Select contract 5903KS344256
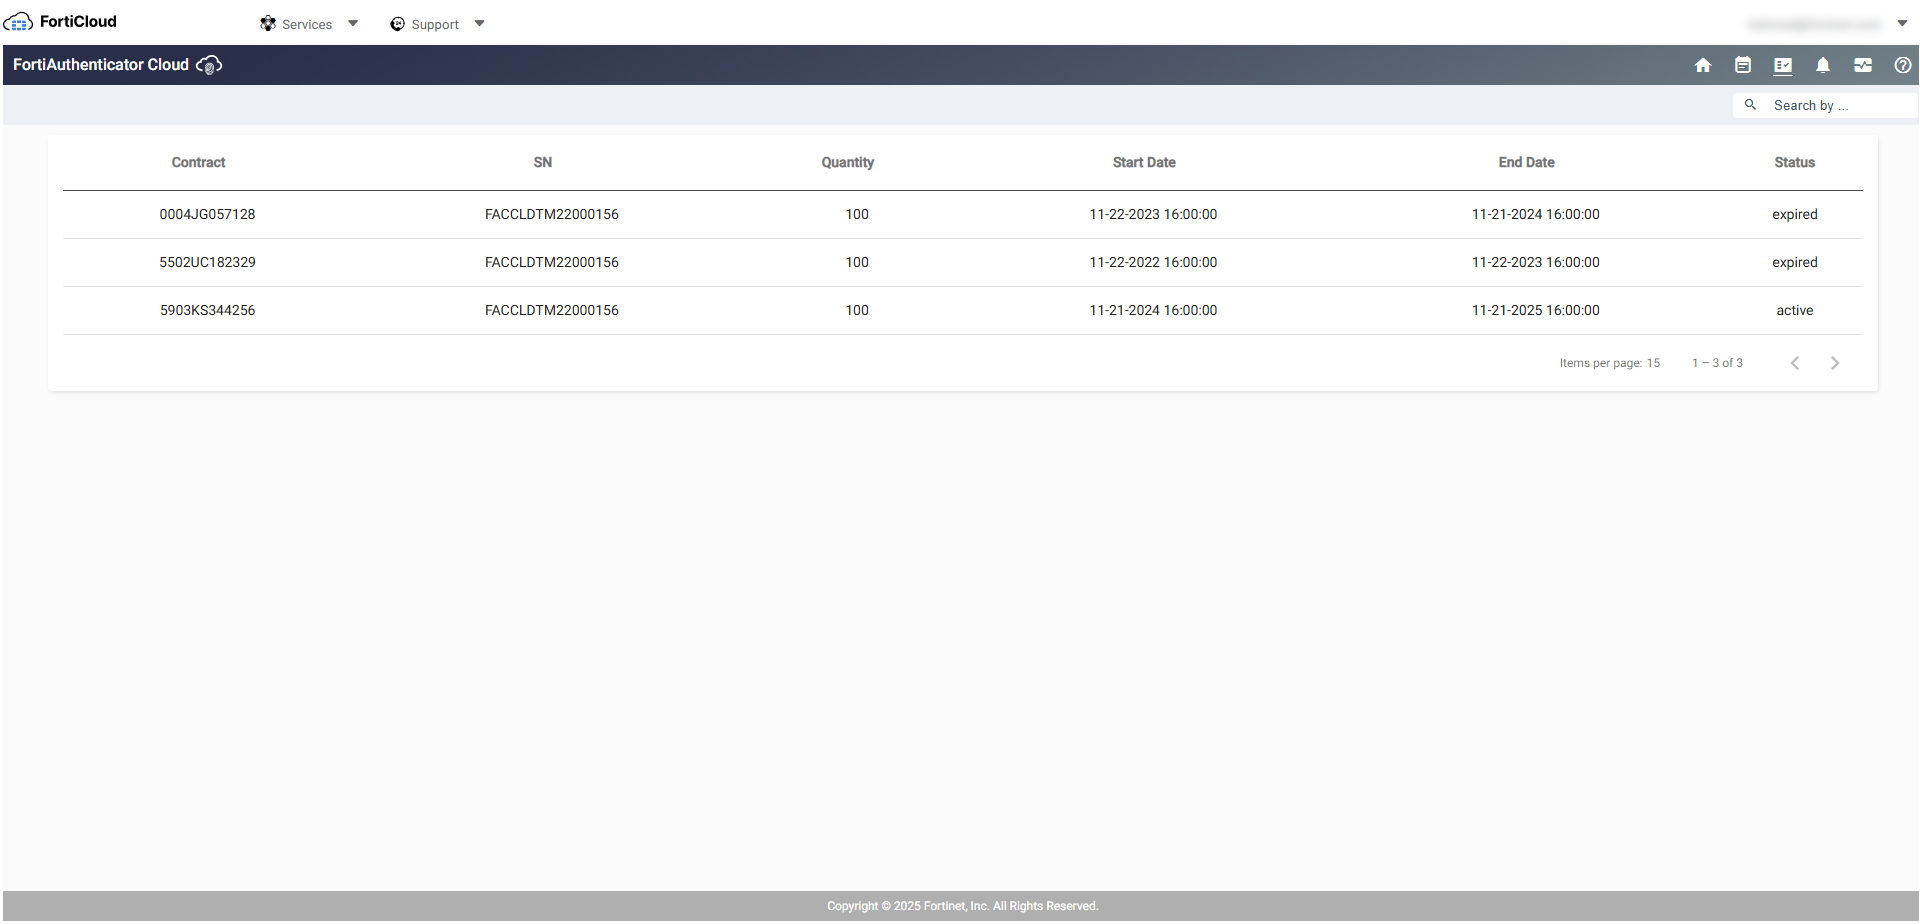 click(207, 310)
